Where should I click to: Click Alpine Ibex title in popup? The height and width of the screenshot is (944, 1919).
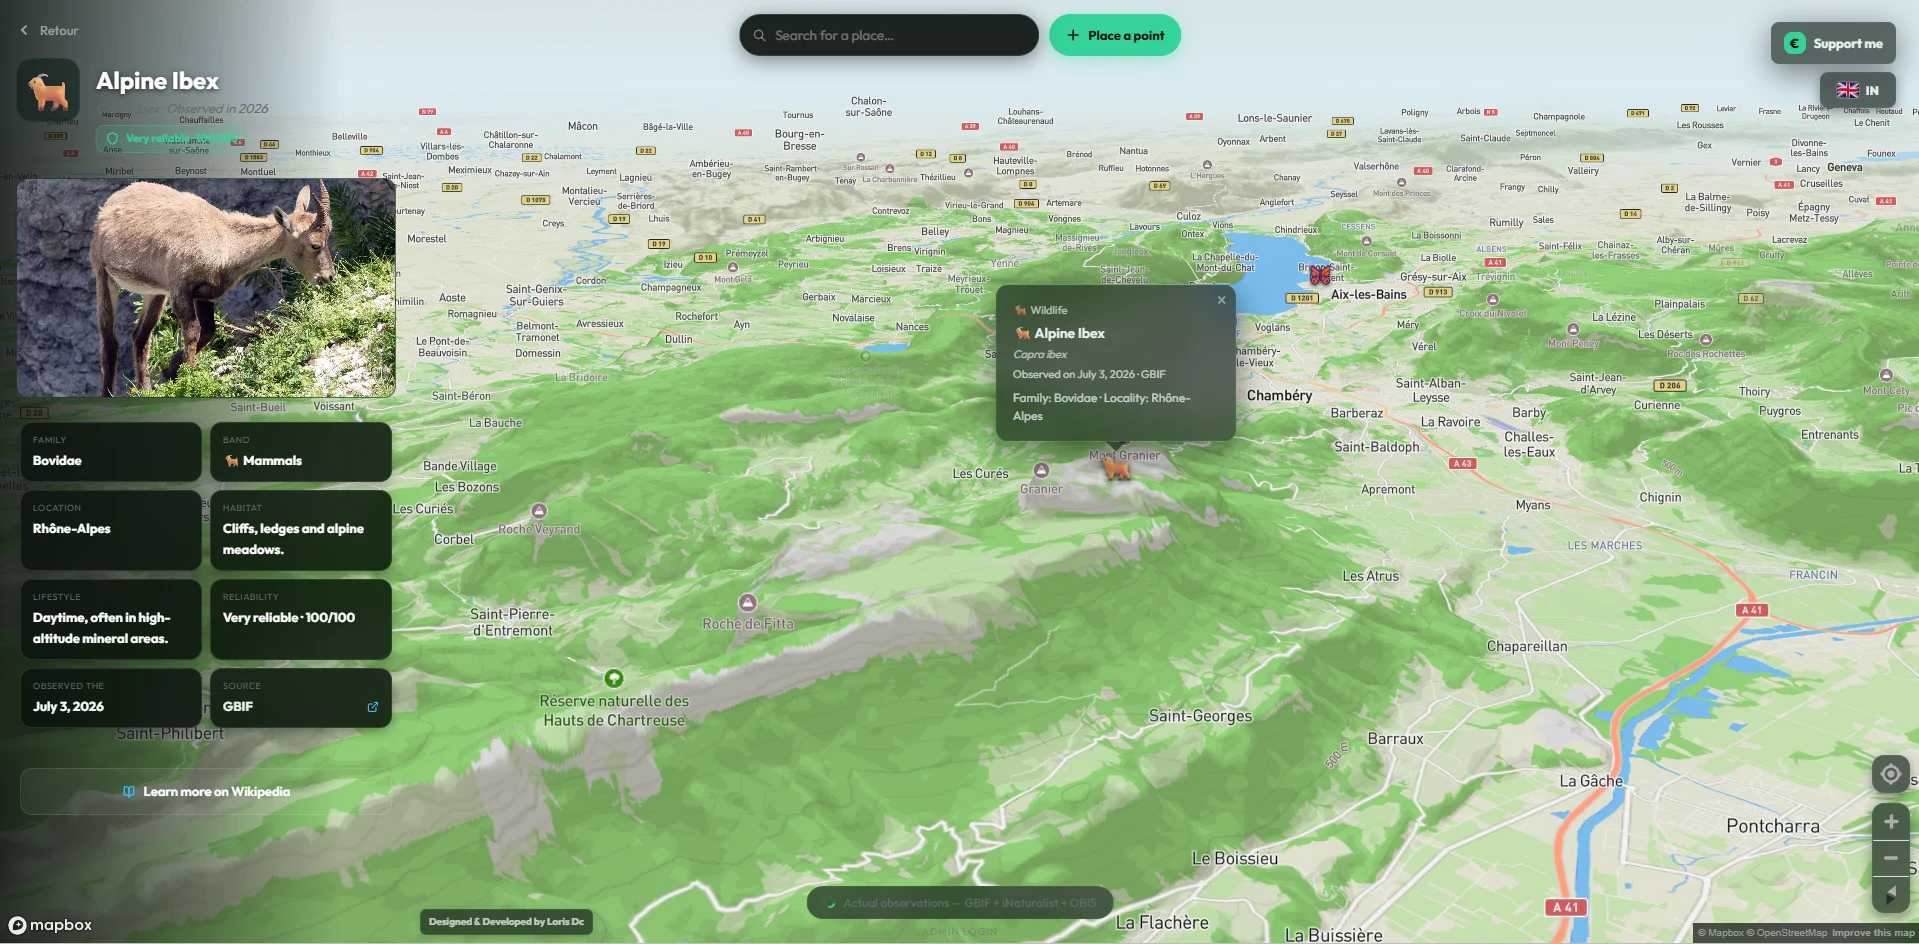click(1069, 333)
